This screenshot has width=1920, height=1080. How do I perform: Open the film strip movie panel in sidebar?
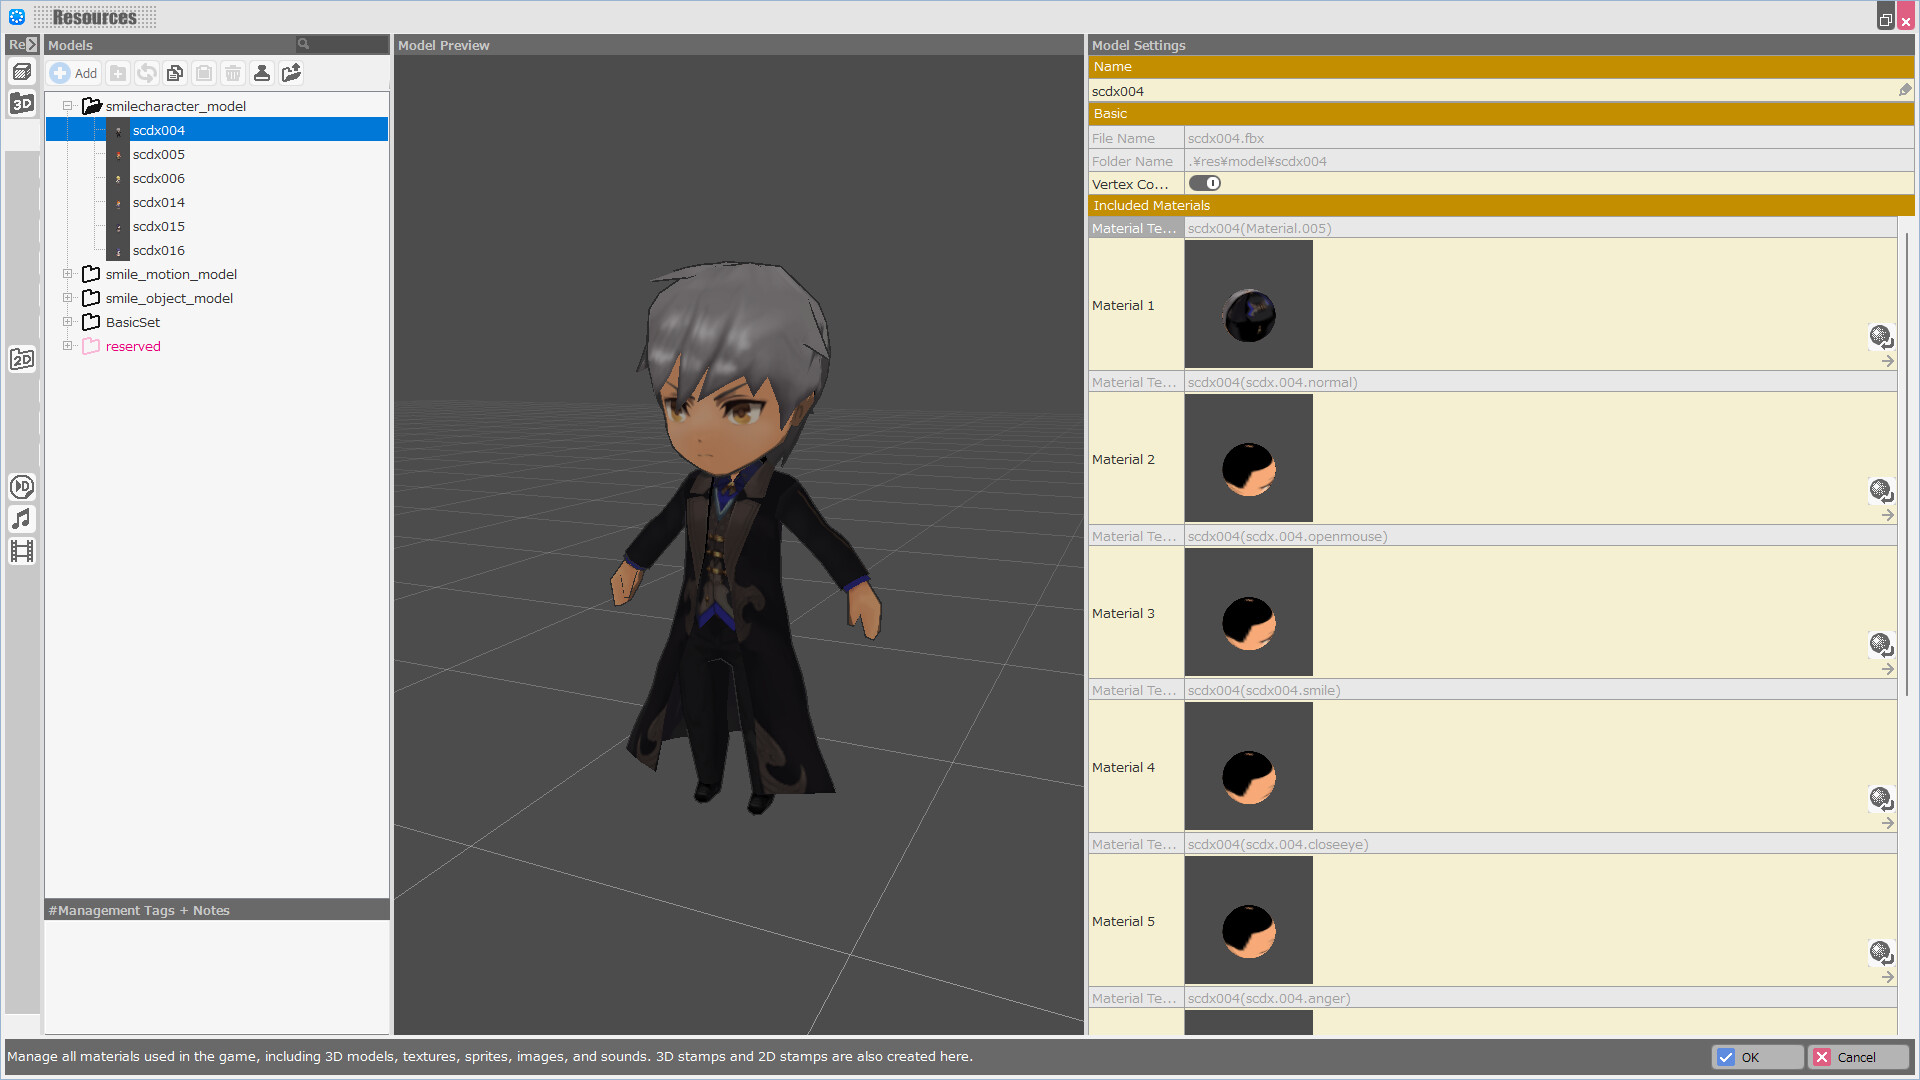click(22, 551)
